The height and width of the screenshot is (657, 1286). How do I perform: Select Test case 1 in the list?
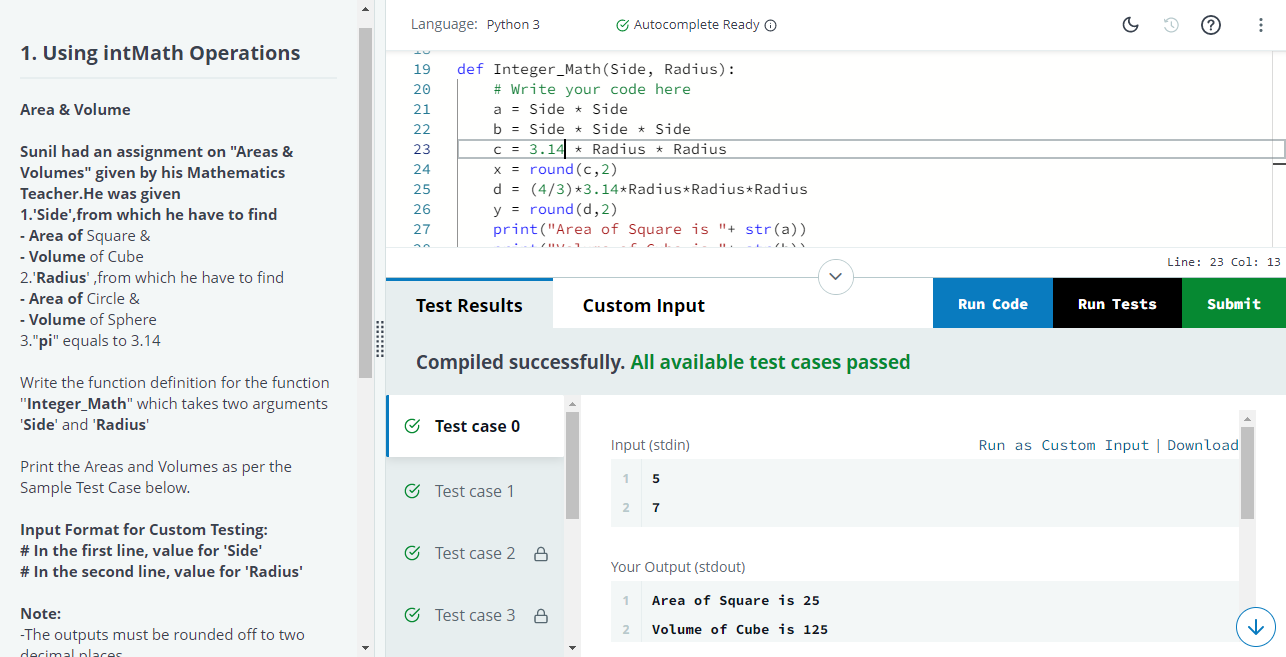tap(474, 491)
